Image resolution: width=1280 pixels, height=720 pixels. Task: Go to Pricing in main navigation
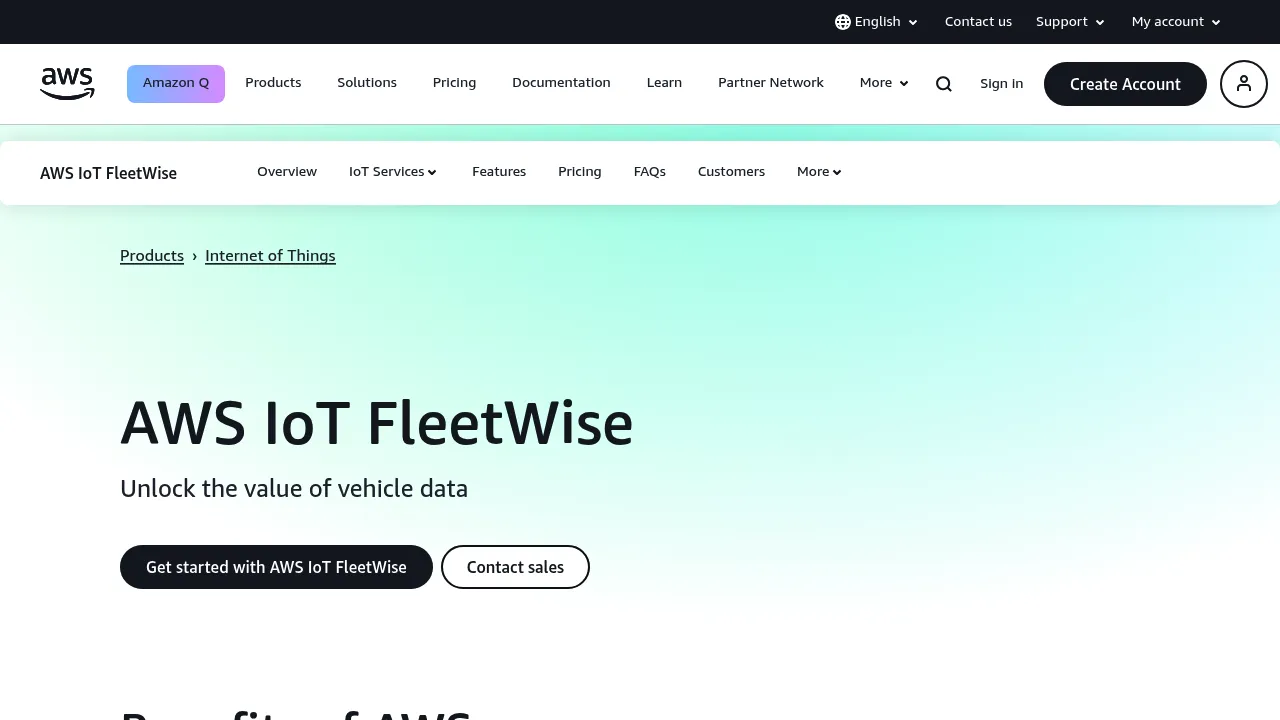click(x=454, y=83)
